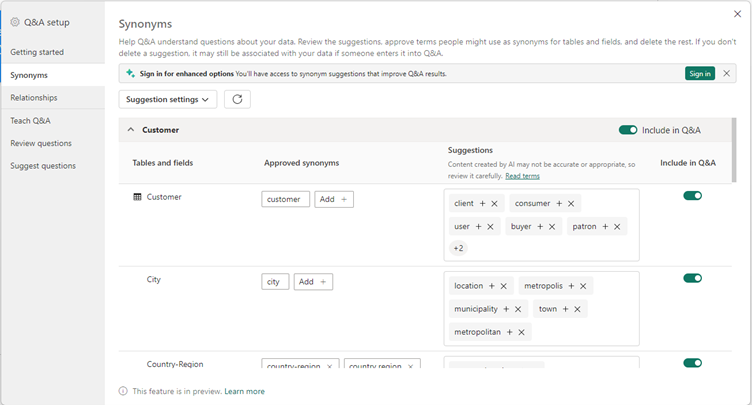Add 'buyer' as synonym via plus icon
This screenshot has width=752, height=405.
coord(540,226)
